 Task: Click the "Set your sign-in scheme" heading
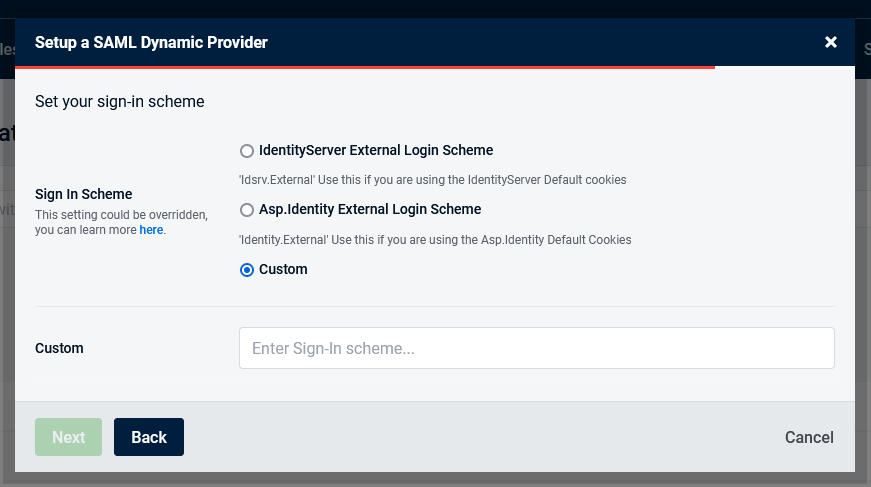click(120, 101)
